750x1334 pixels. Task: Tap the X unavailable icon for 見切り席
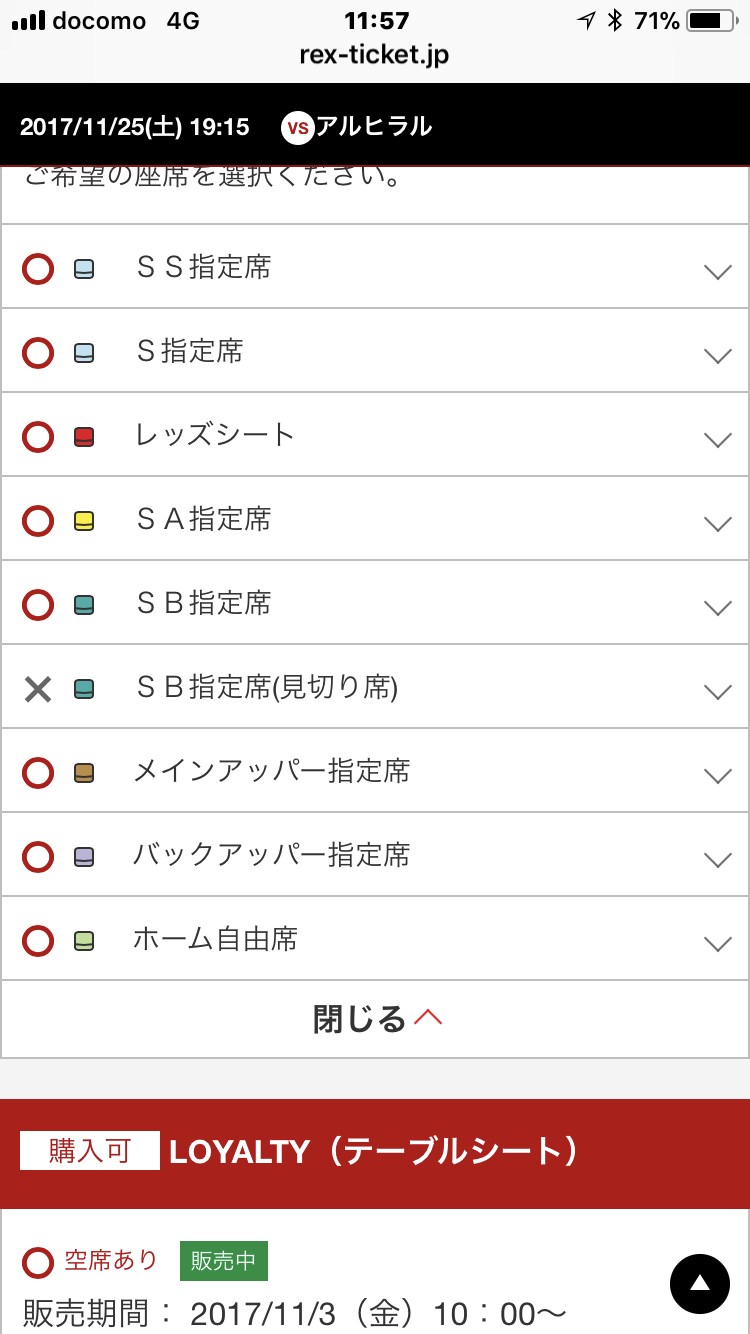pyautogui.click(x=38, y=689)
